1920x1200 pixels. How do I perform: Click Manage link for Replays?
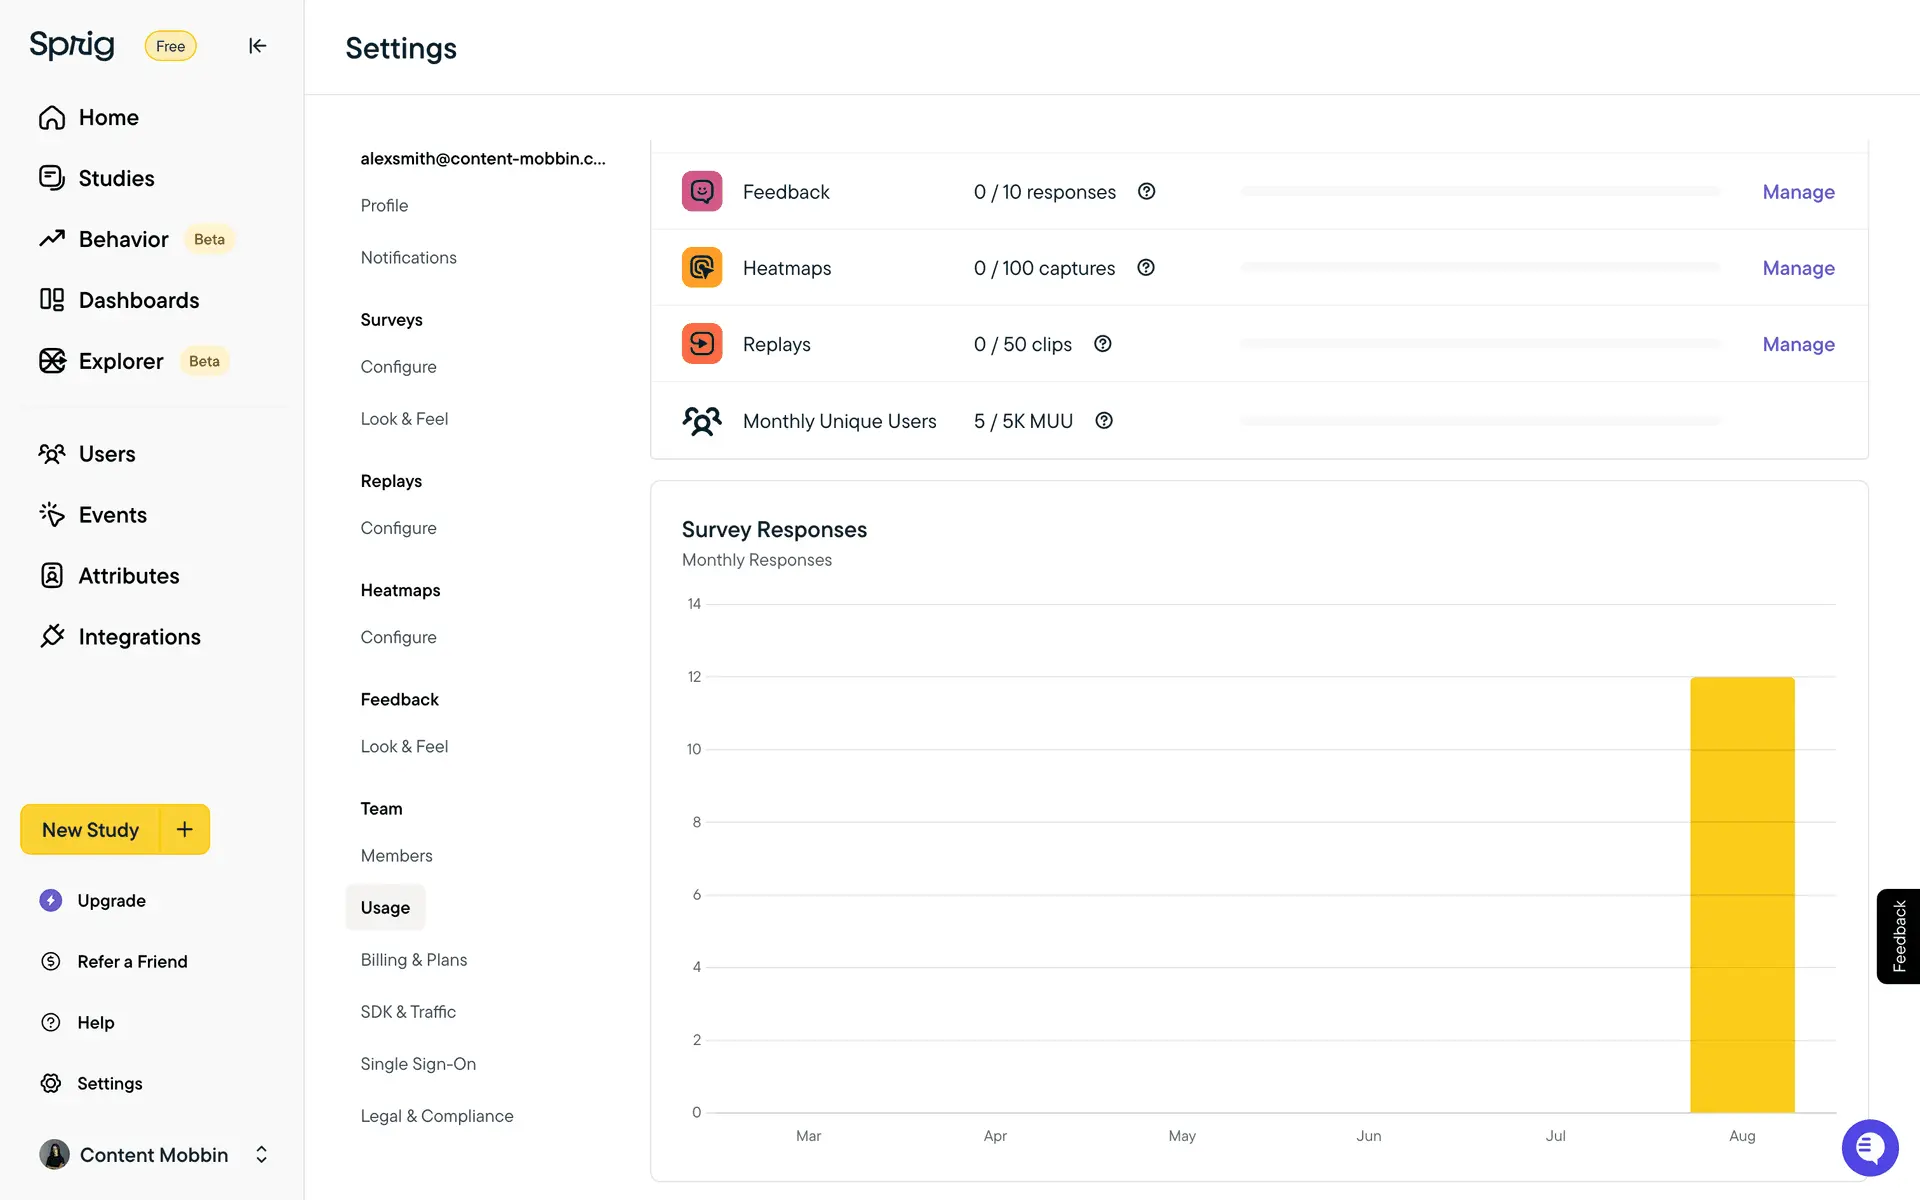[x=1797, y=344]
